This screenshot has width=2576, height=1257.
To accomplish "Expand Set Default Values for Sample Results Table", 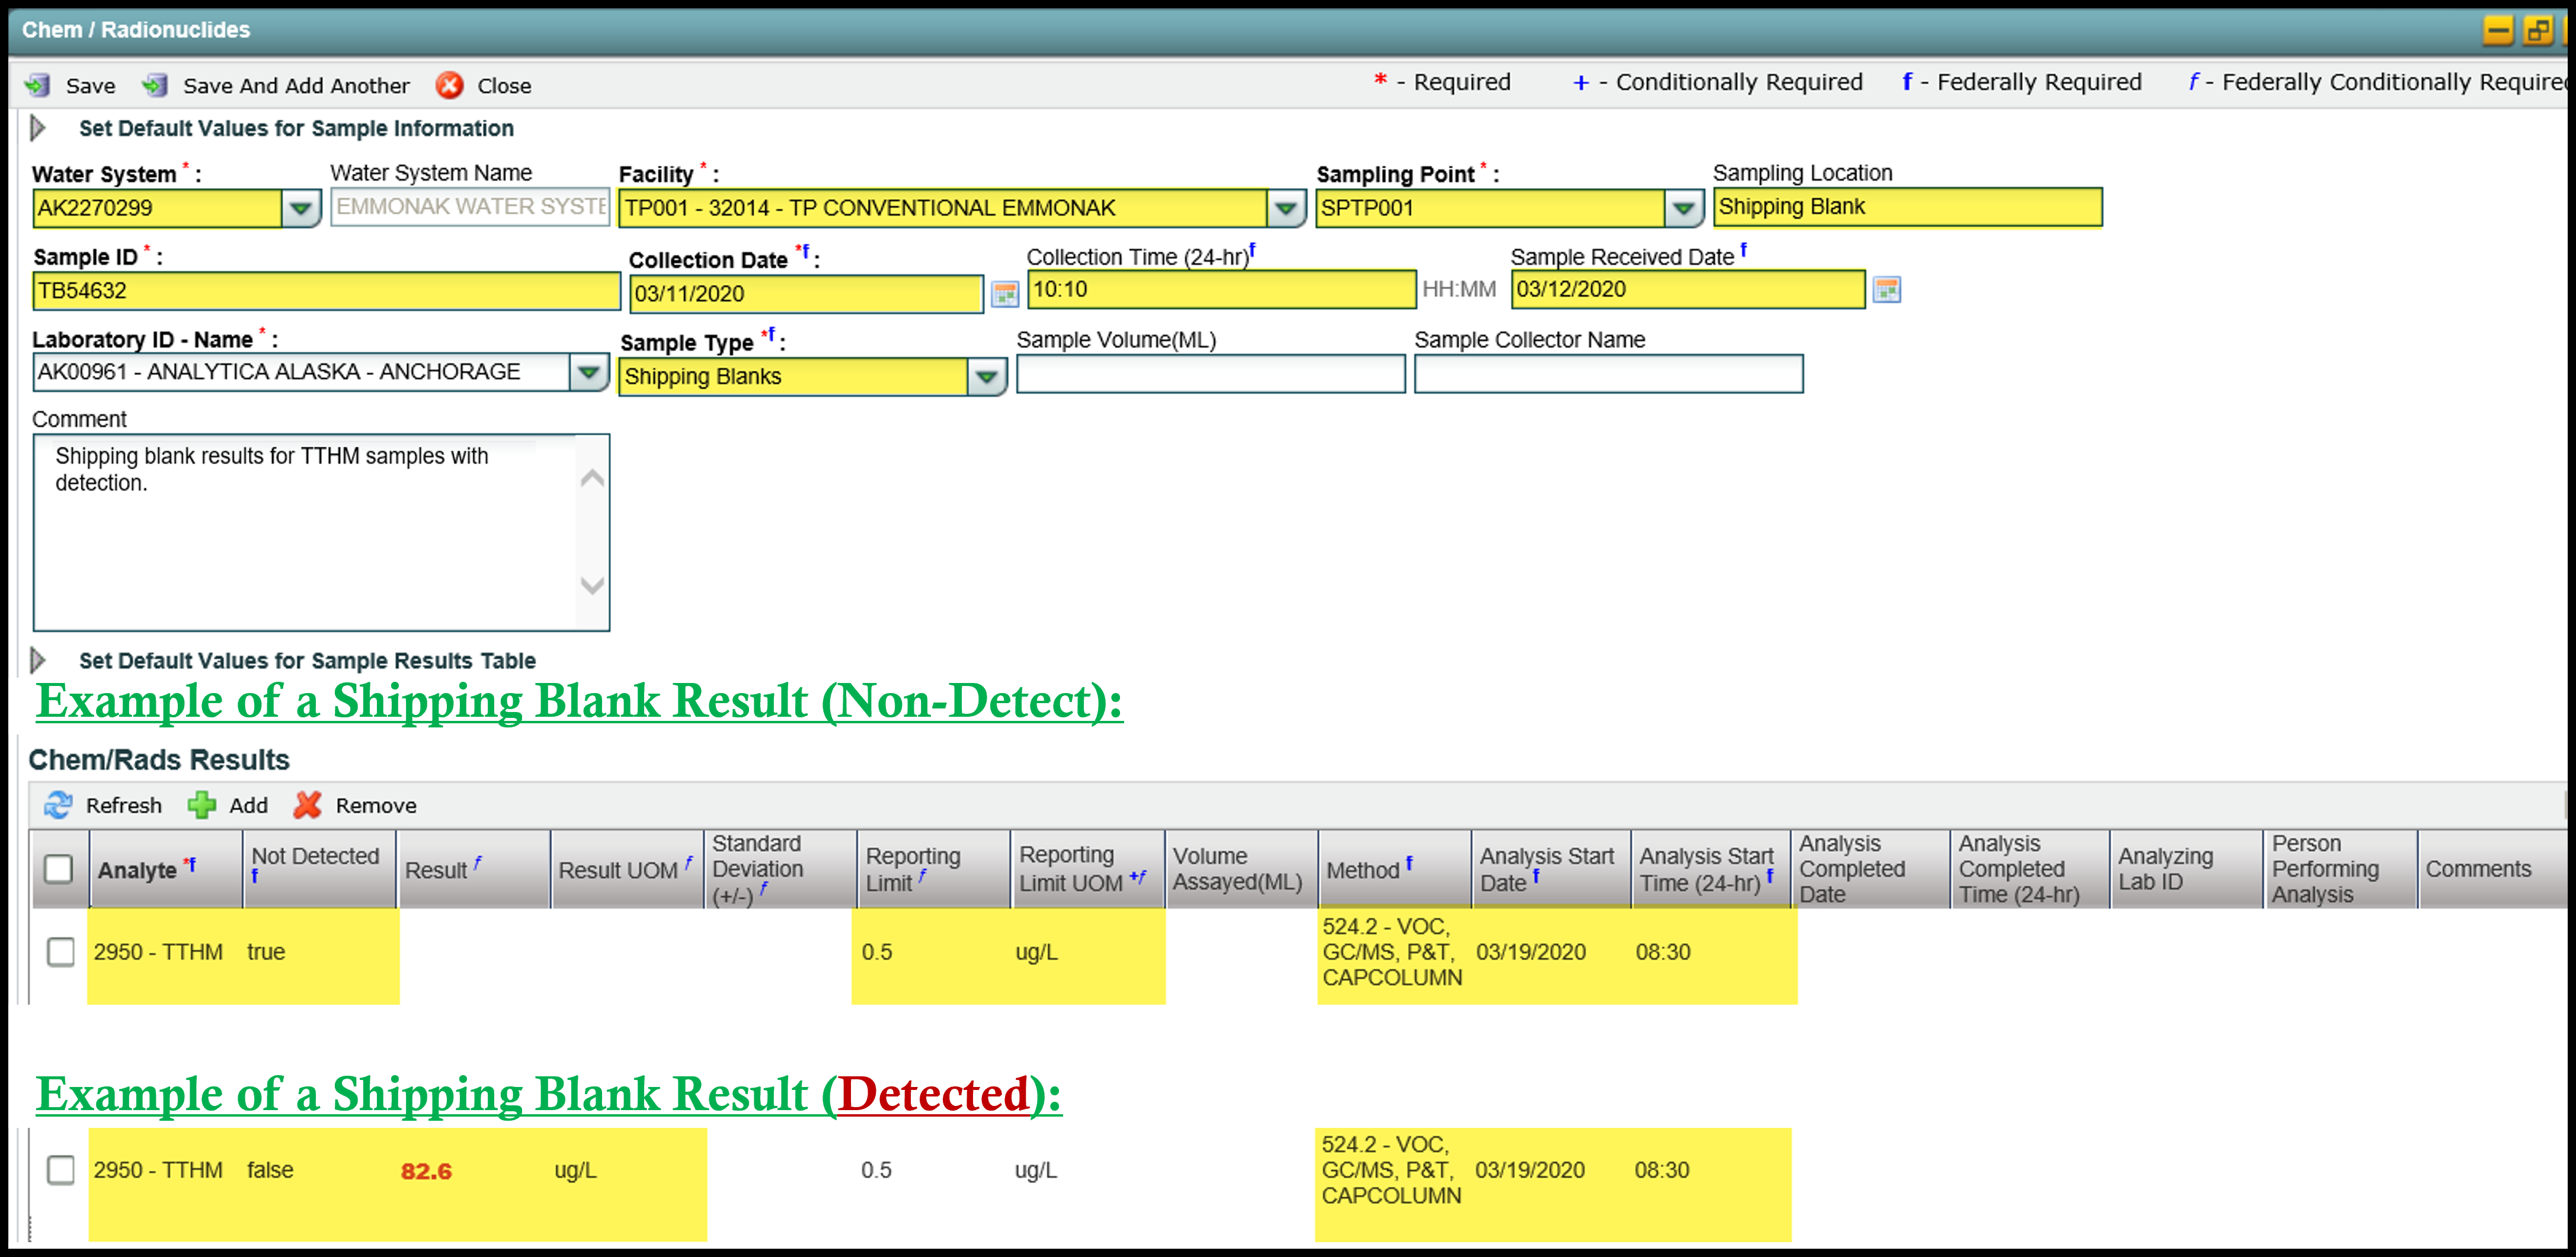I will (38, 660).
